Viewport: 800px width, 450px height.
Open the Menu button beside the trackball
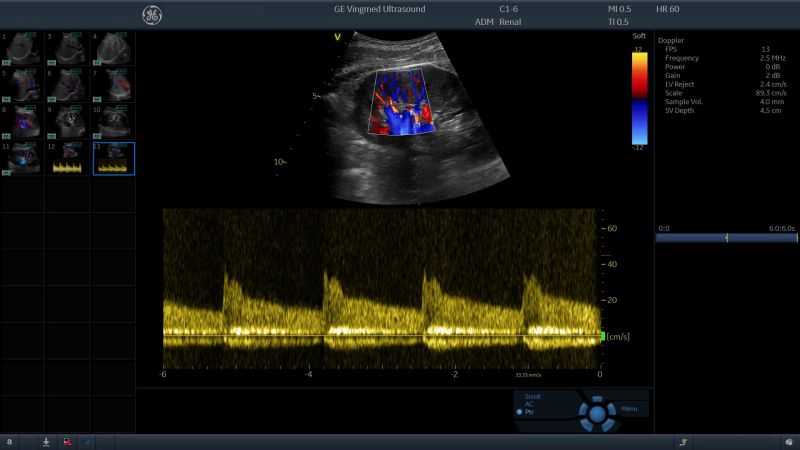tap(629, 409)
